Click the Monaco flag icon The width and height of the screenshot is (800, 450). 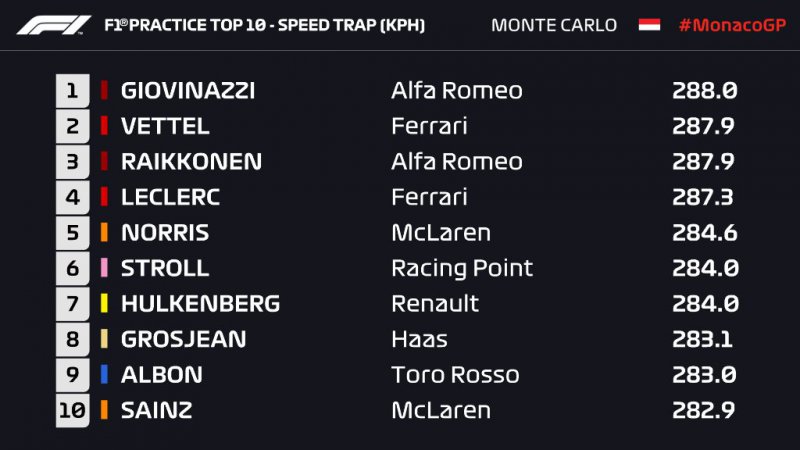[649, 24]
